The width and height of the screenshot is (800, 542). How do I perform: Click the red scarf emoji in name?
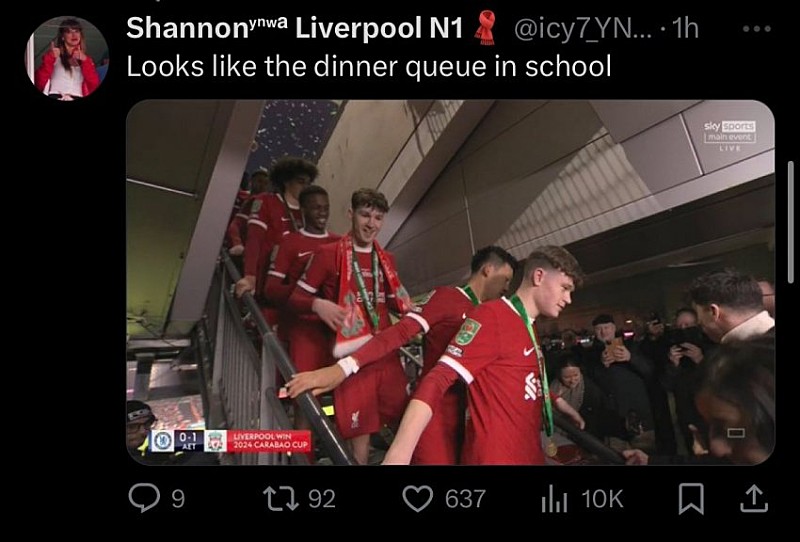coord(486,29)
